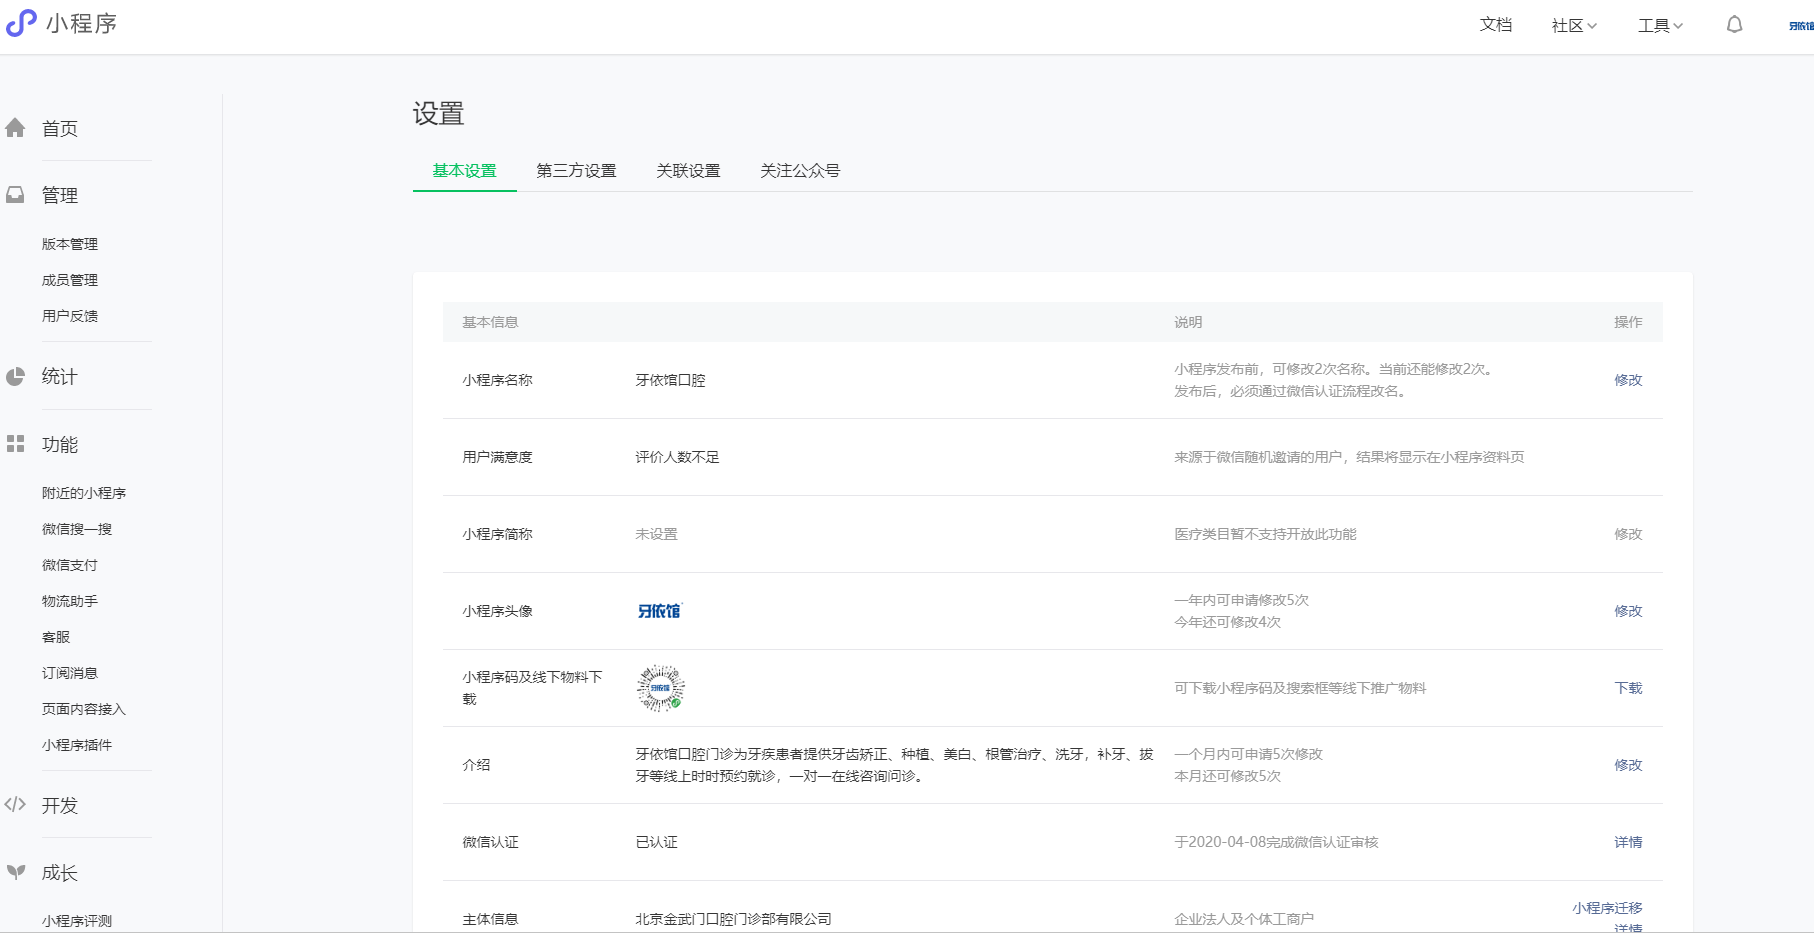Screen dimensions: 1814x935
Task: Click the 今年还可修改4次 note
Action: coord(1227,622)
